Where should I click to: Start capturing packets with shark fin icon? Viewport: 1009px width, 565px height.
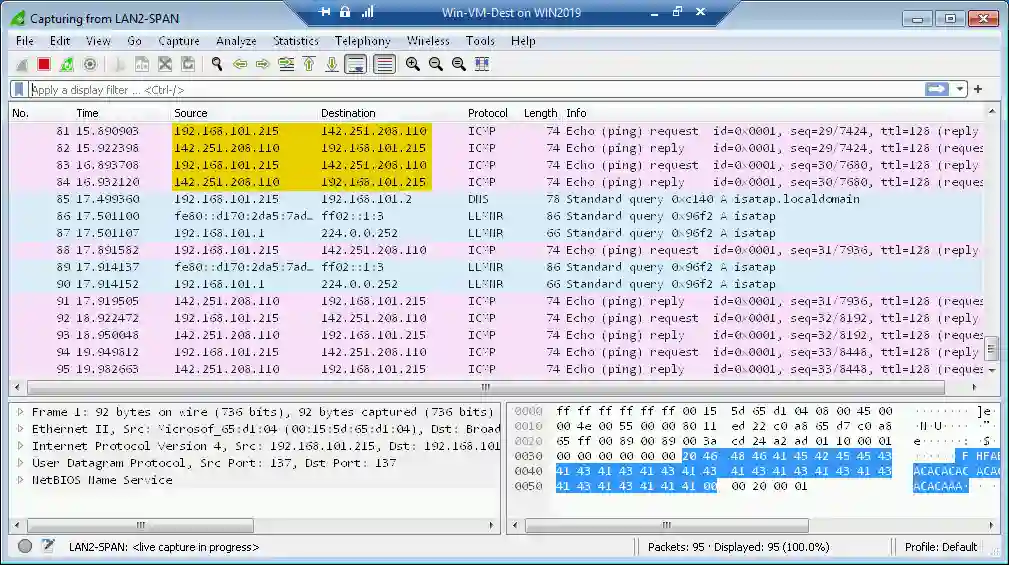point(21,64)
